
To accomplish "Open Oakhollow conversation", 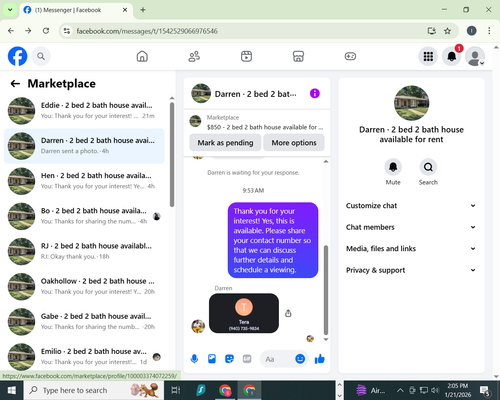I will tap(84, 286).
